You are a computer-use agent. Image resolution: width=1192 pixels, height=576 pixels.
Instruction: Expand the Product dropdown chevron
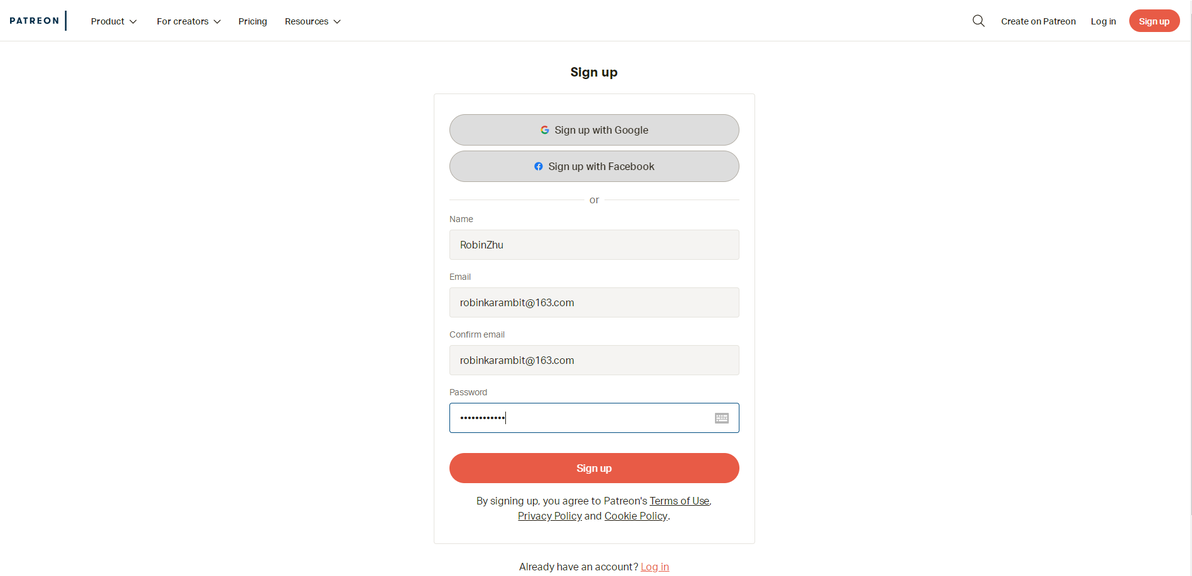(133, 22)
